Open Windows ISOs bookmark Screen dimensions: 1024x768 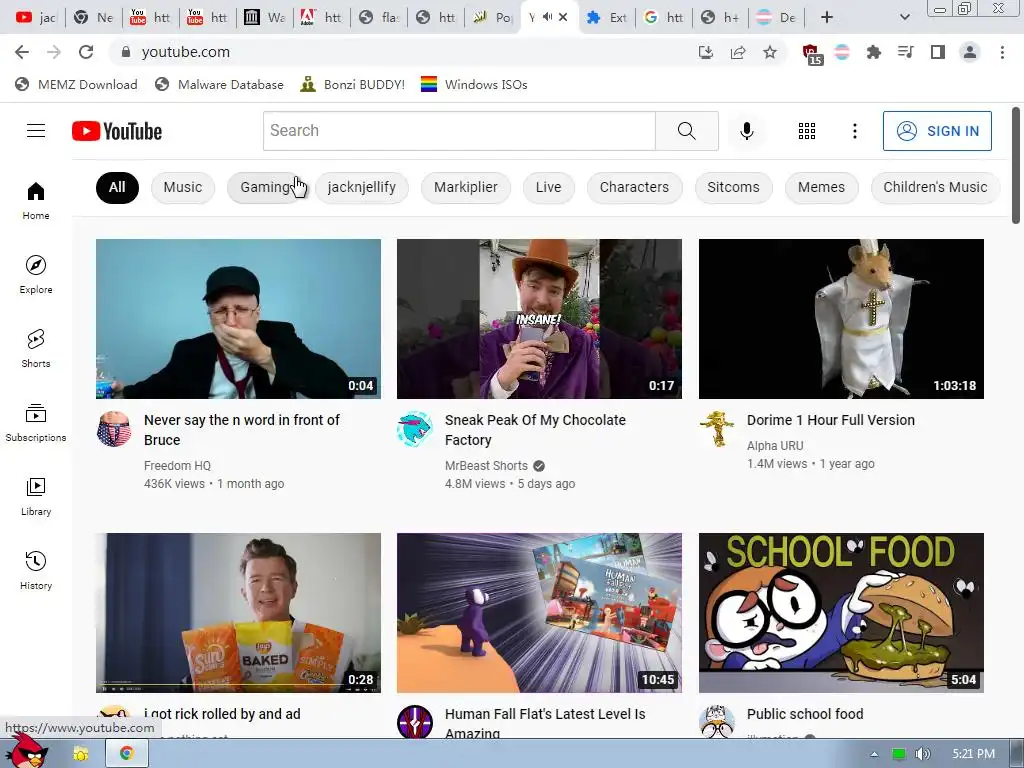(x=474, y=84)
